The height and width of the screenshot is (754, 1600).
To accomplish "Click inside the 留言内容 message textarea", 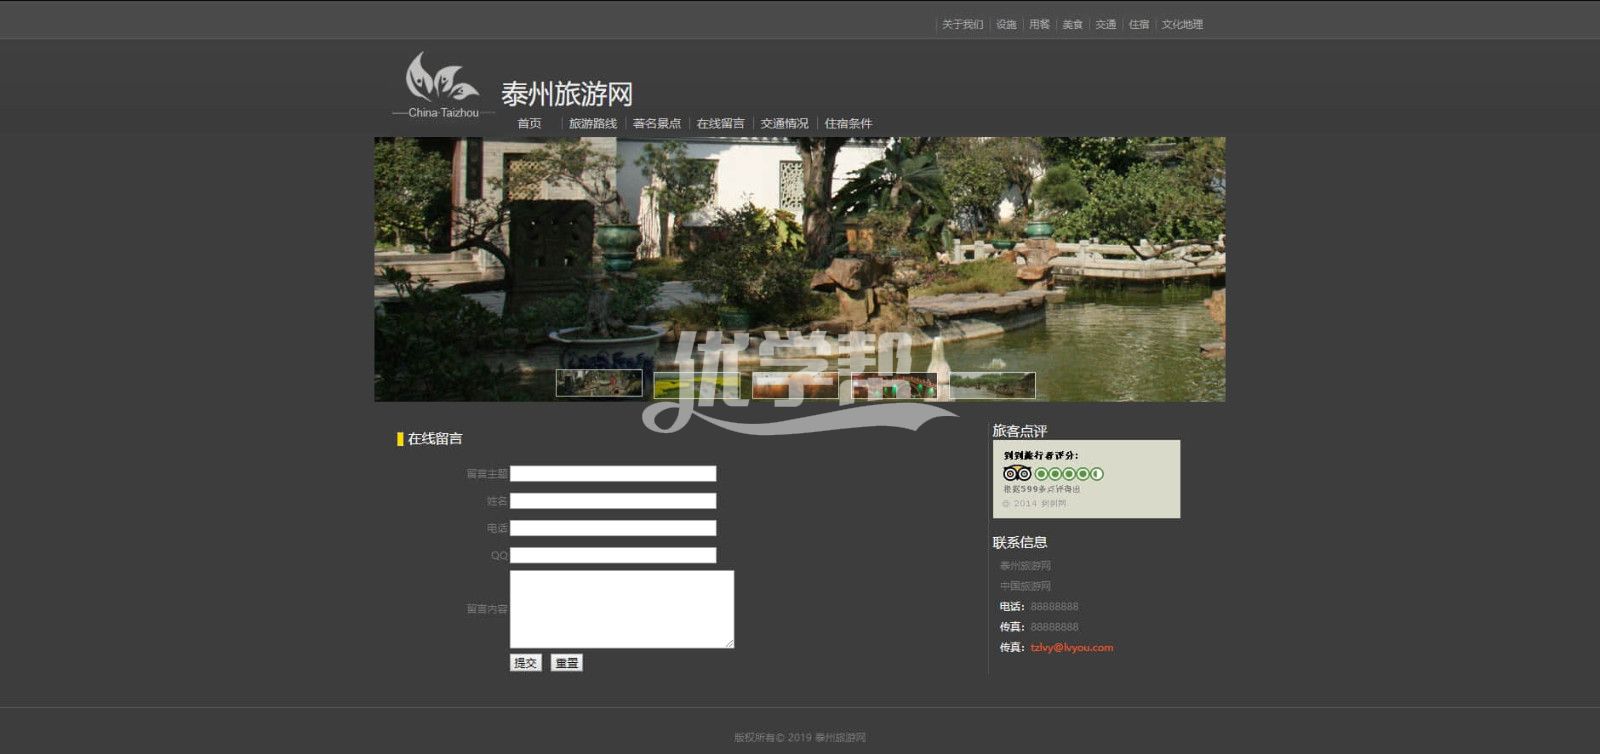I will click(x=621, y=609).
